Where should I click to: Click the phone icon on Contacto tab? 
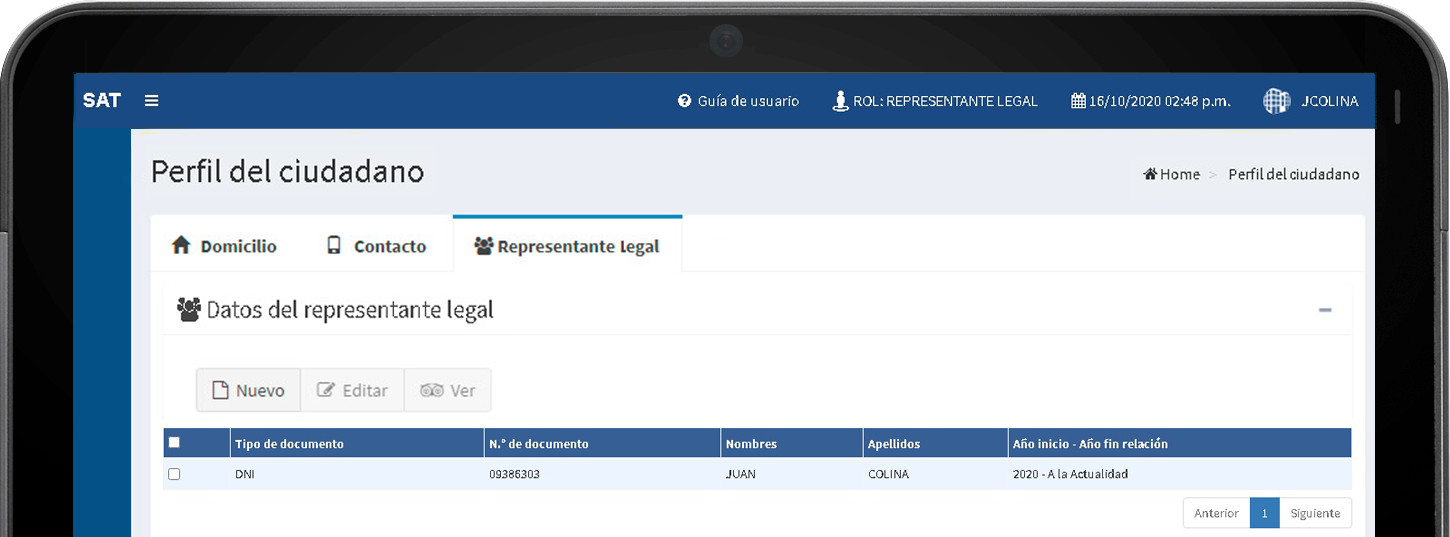point(334,245)
